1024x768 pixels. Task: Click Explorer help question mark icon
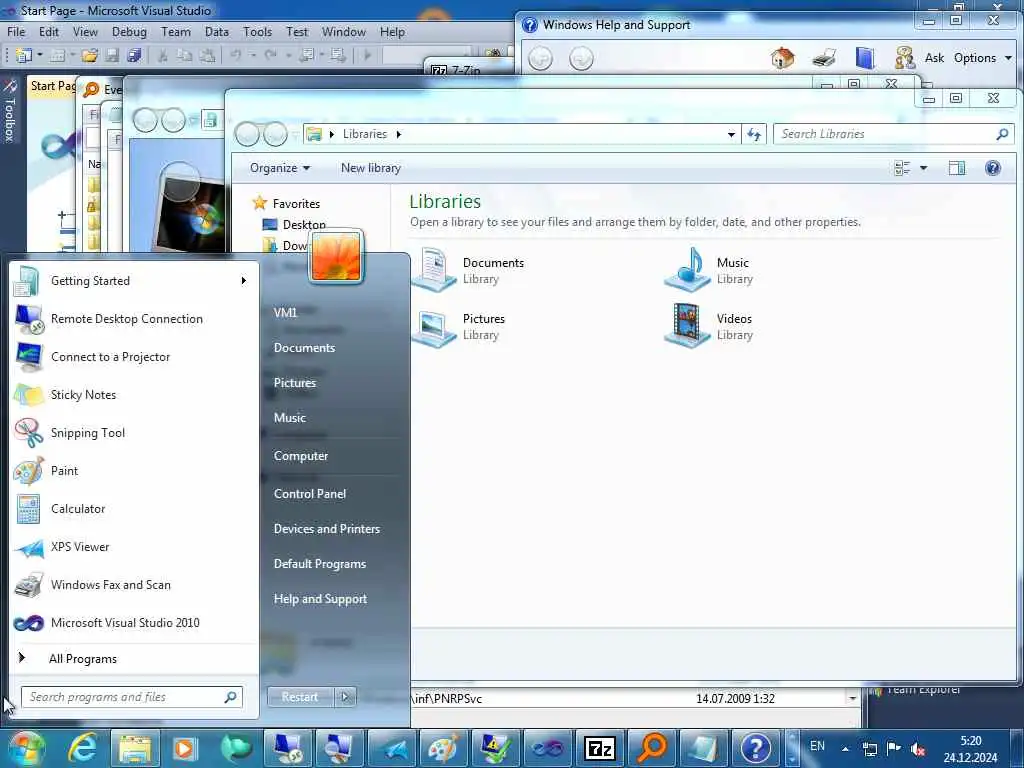[x=993, y=168]
